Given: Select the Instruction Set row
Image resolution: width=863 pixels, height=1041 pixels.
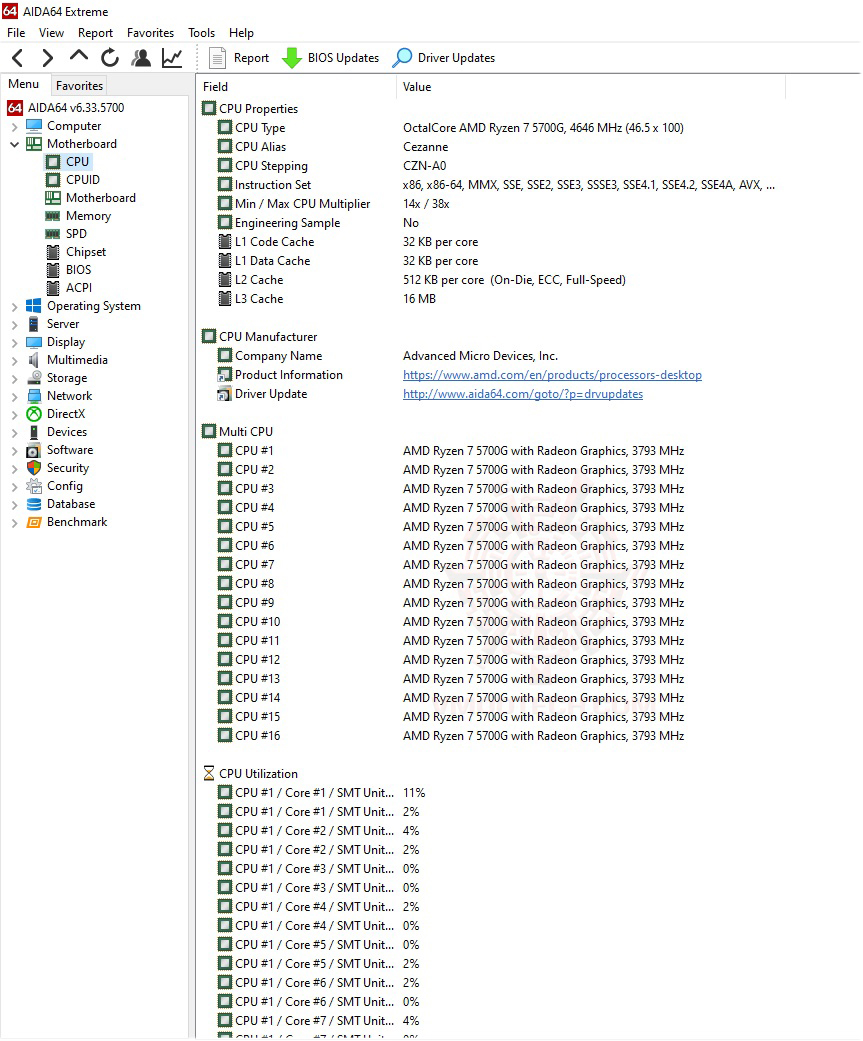Looking at the screenshot, I should [x=490, y=185].
